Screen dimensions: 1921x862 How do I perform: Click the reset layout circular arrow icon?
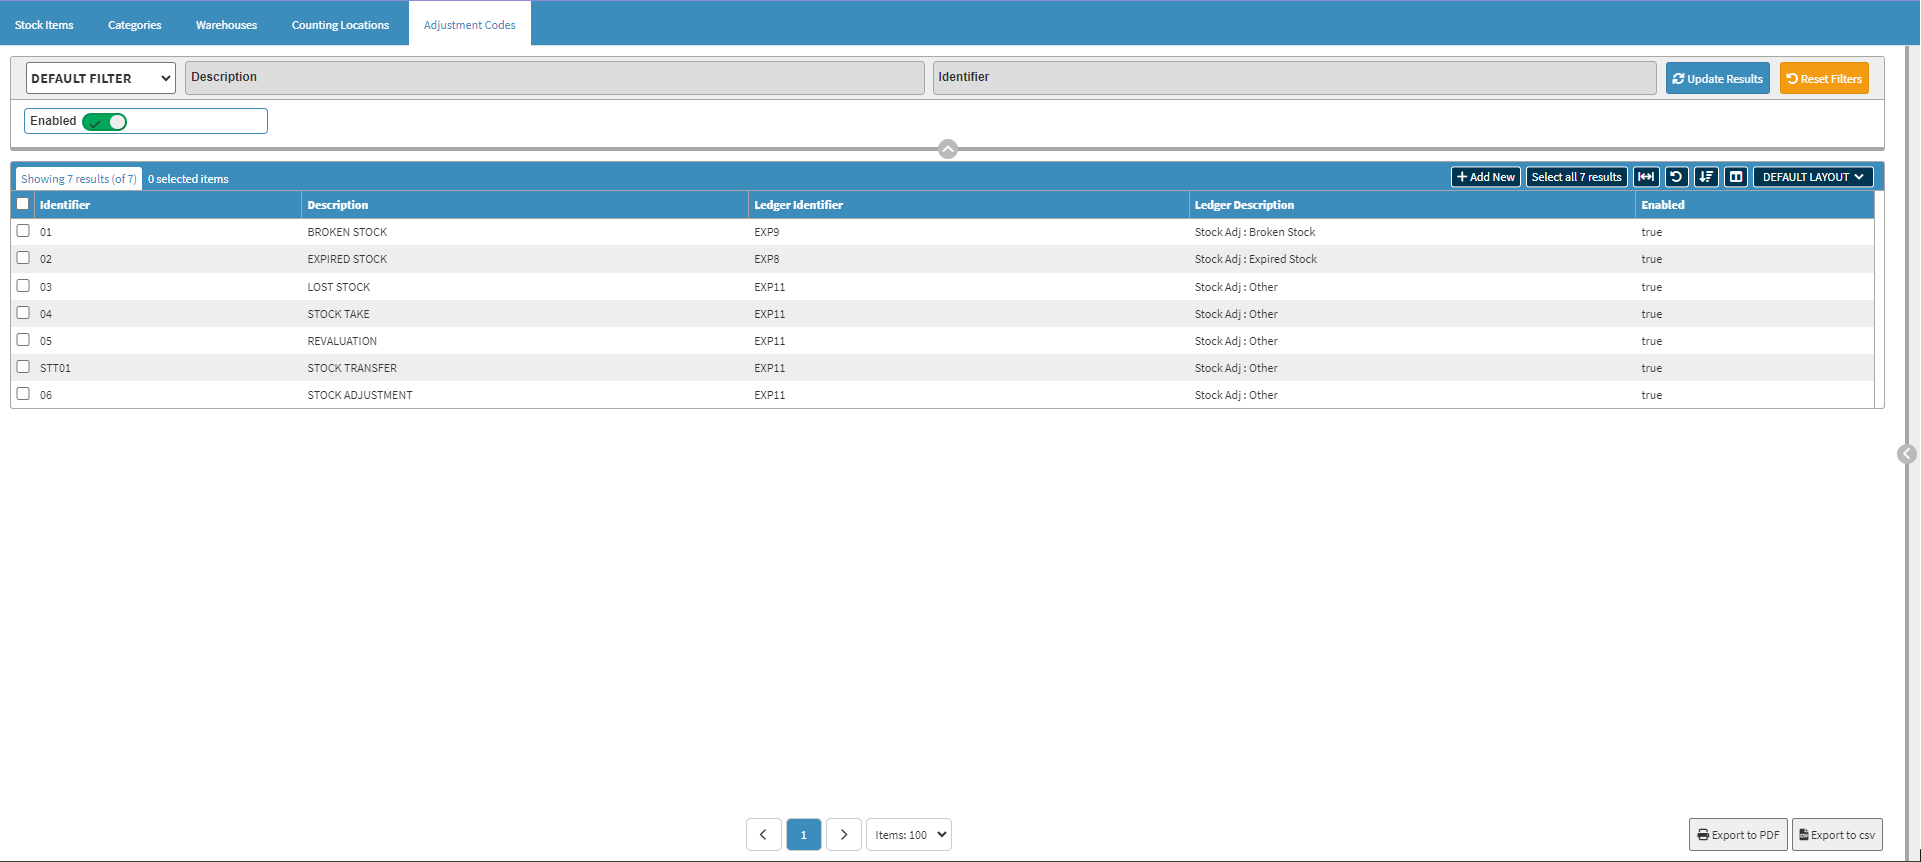click(1676, 177)
